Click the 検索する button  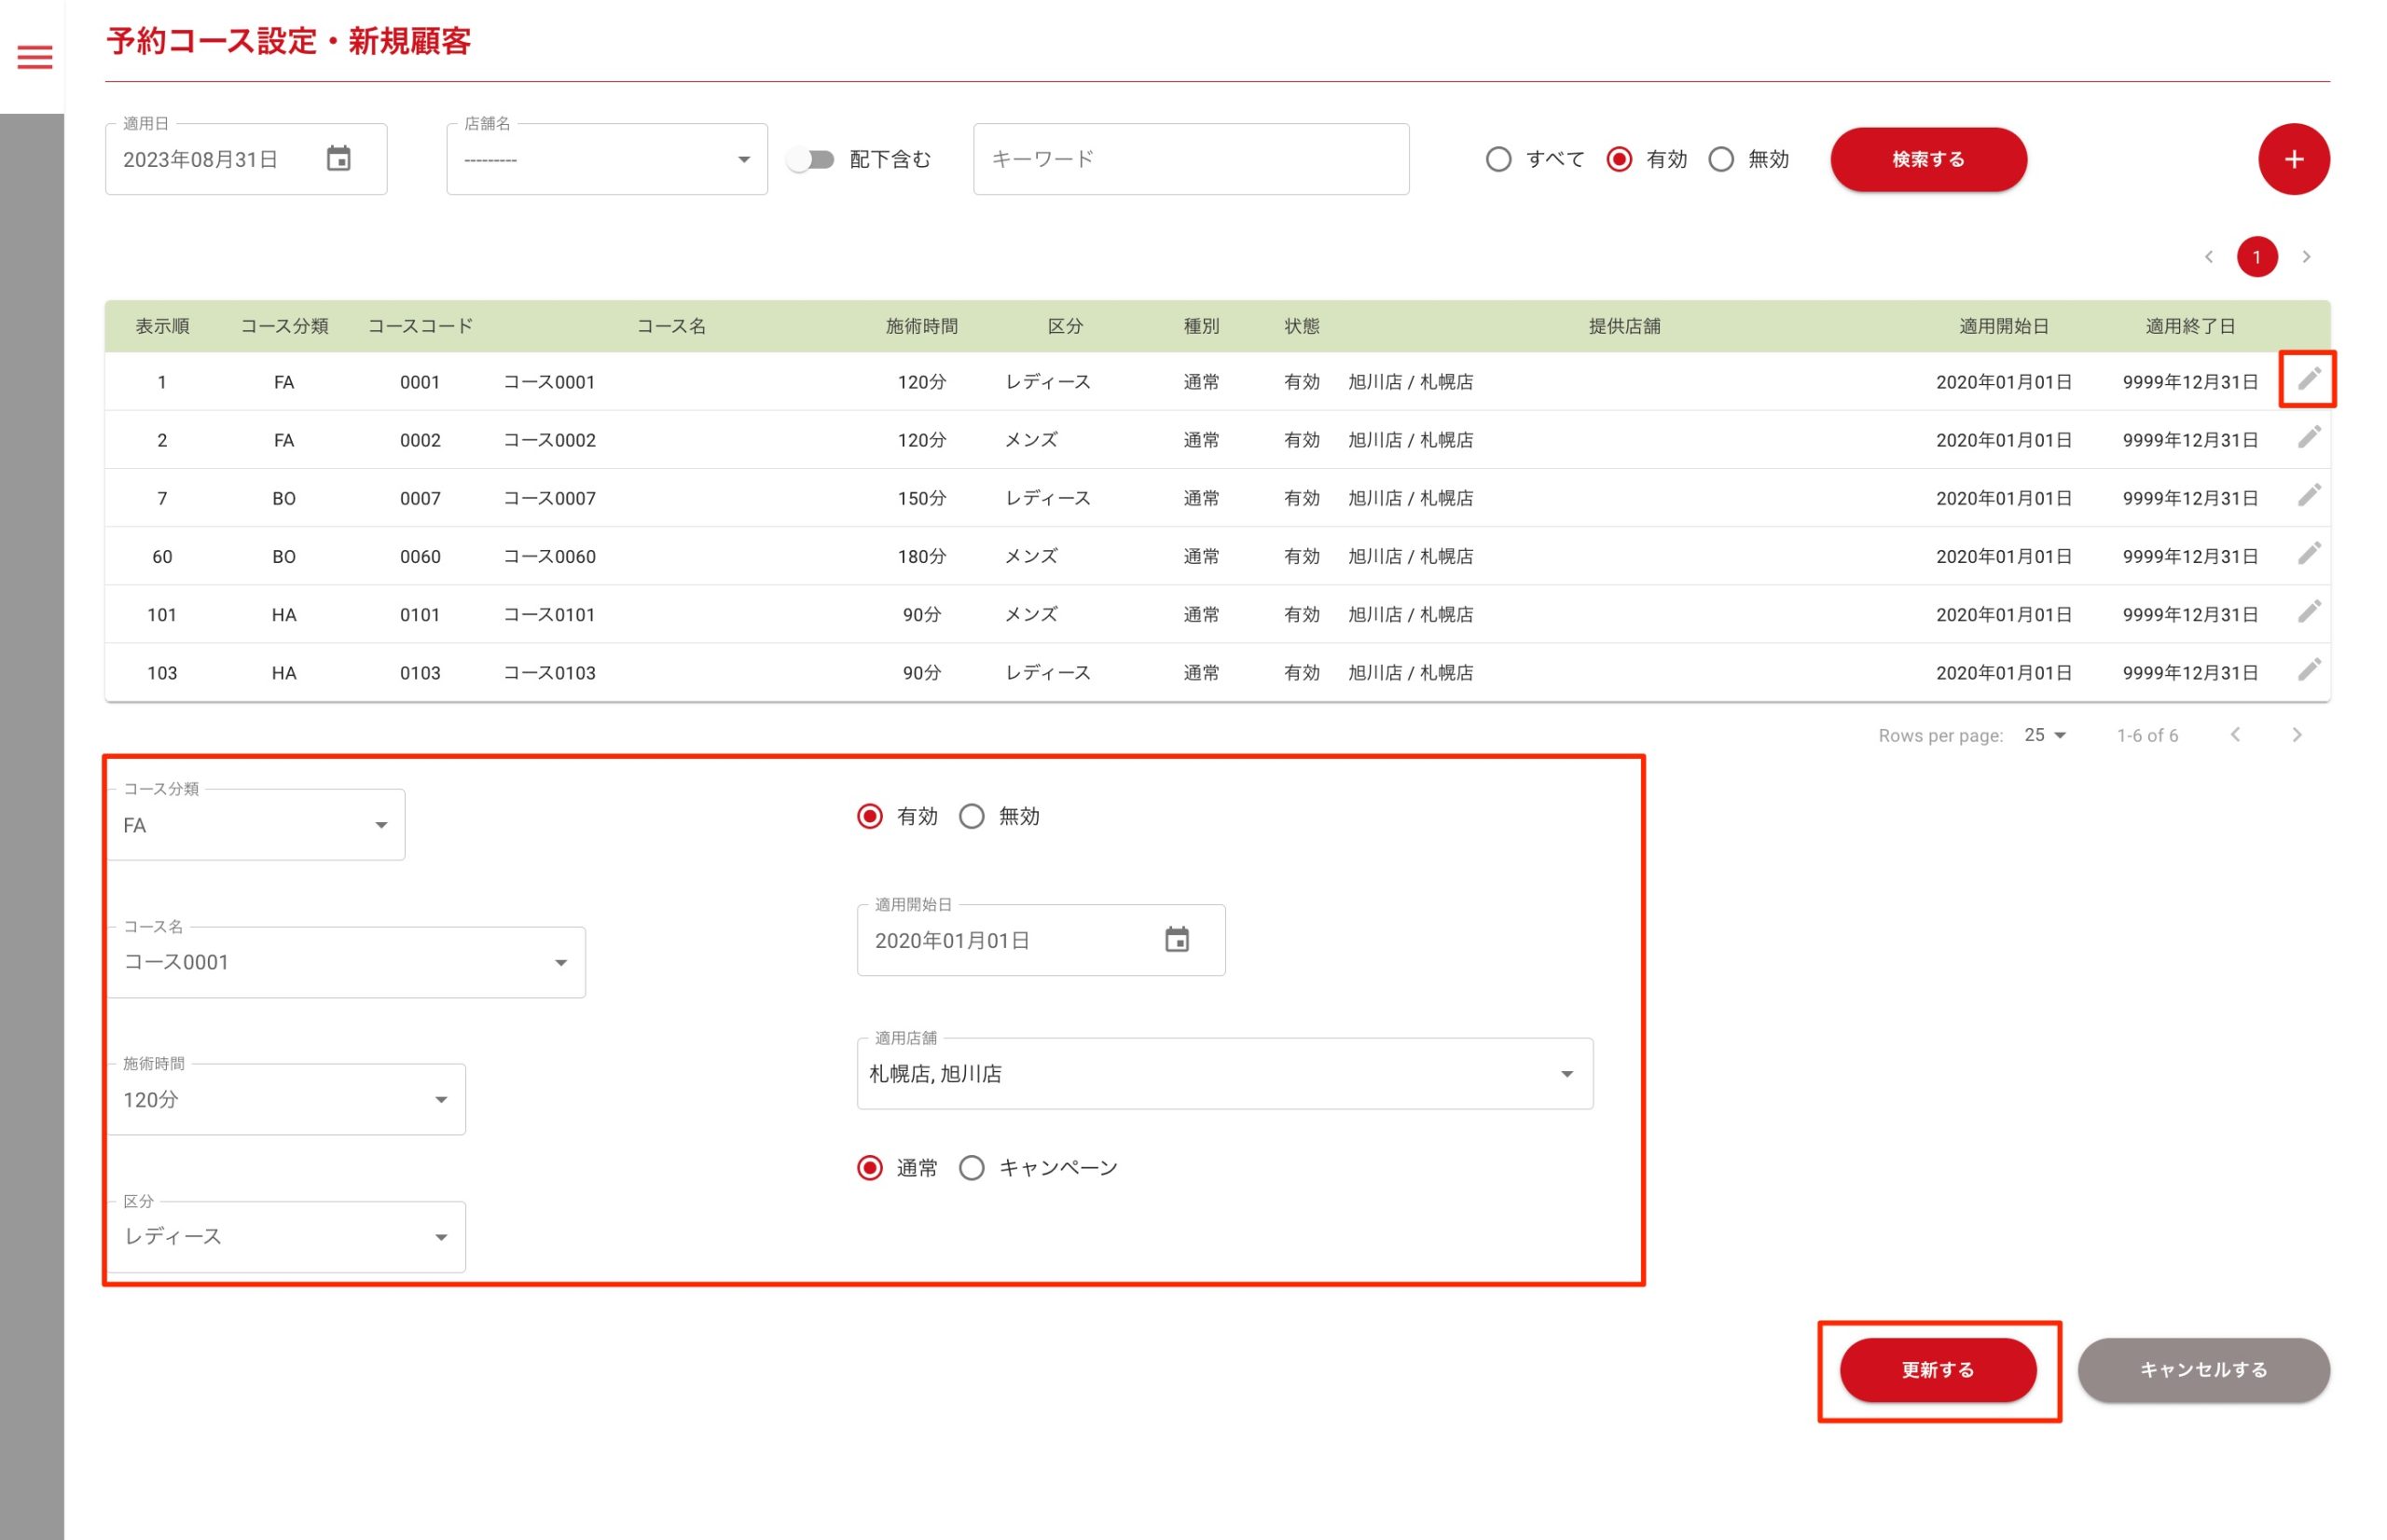(1927, 159)
